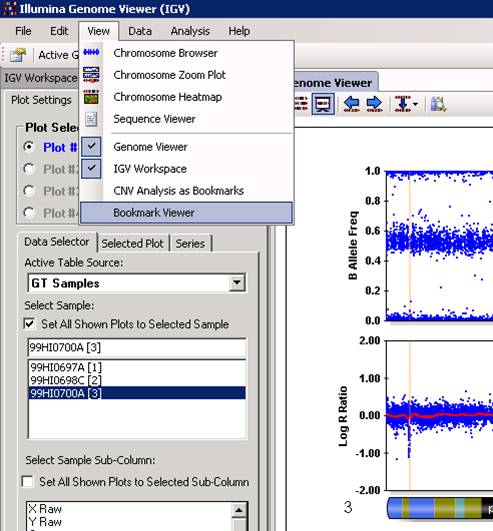Select the Chromosome Zoom Plot icon
493x531 pixels.
coord(91,75)
